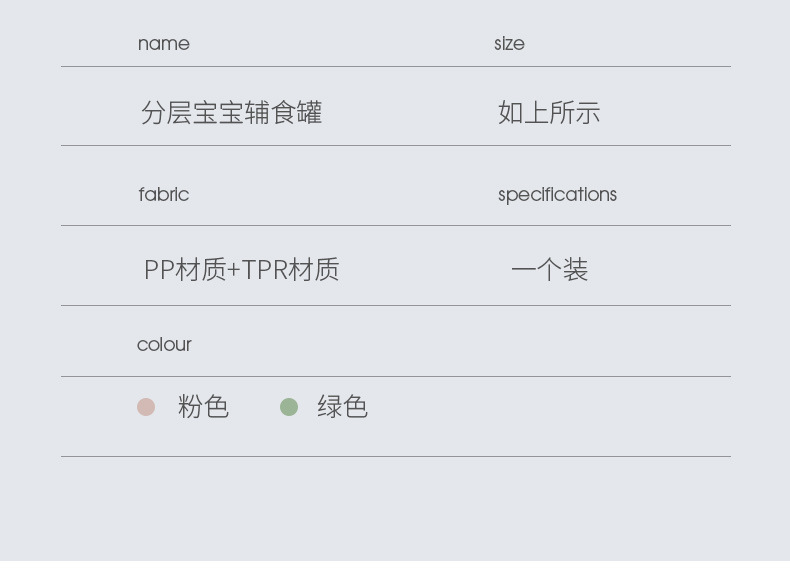Click the "fabric" heading
Screen dimensions: 790x580
coord(164,195)
